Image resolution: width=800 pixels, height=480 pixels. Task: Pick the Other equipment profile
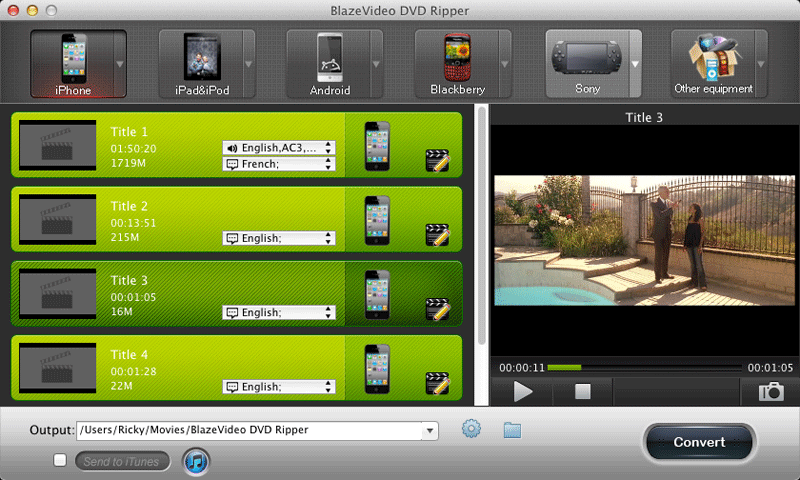pyautogui.click(x=713, y=64)
